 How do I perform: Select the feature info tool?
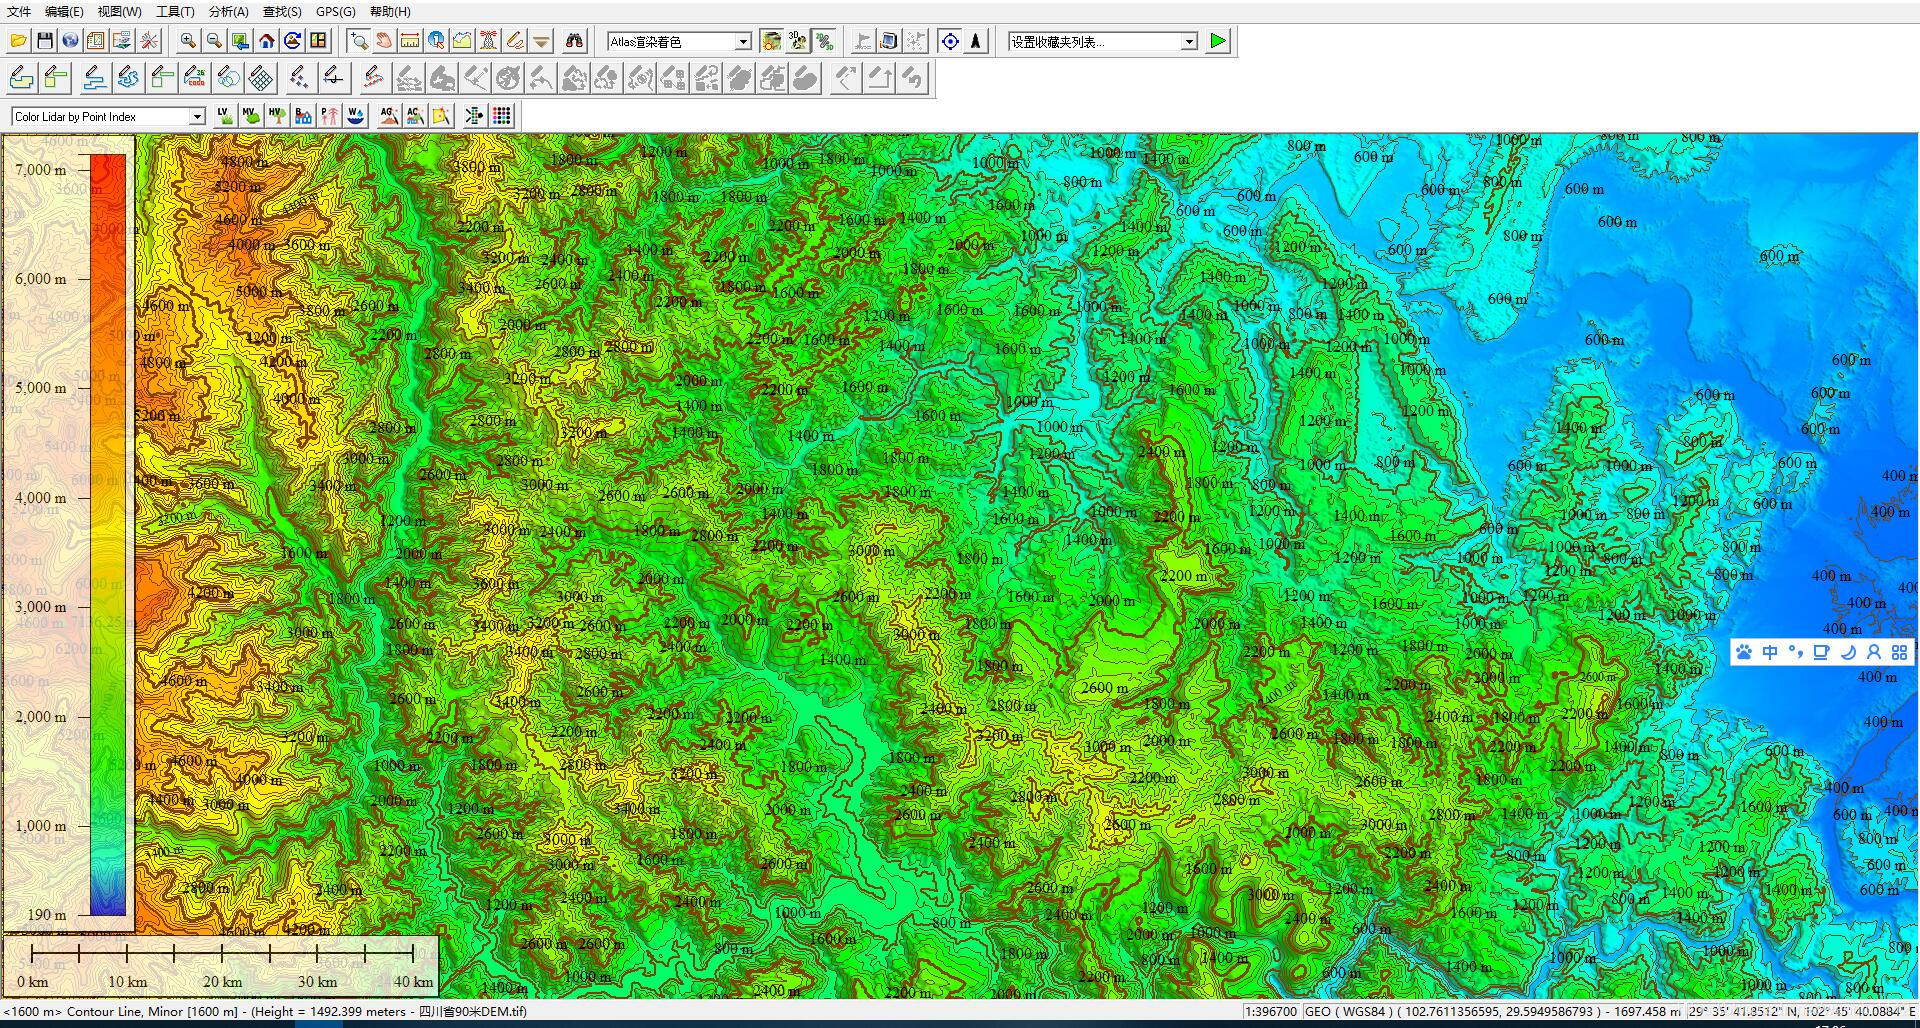point(436,41)
